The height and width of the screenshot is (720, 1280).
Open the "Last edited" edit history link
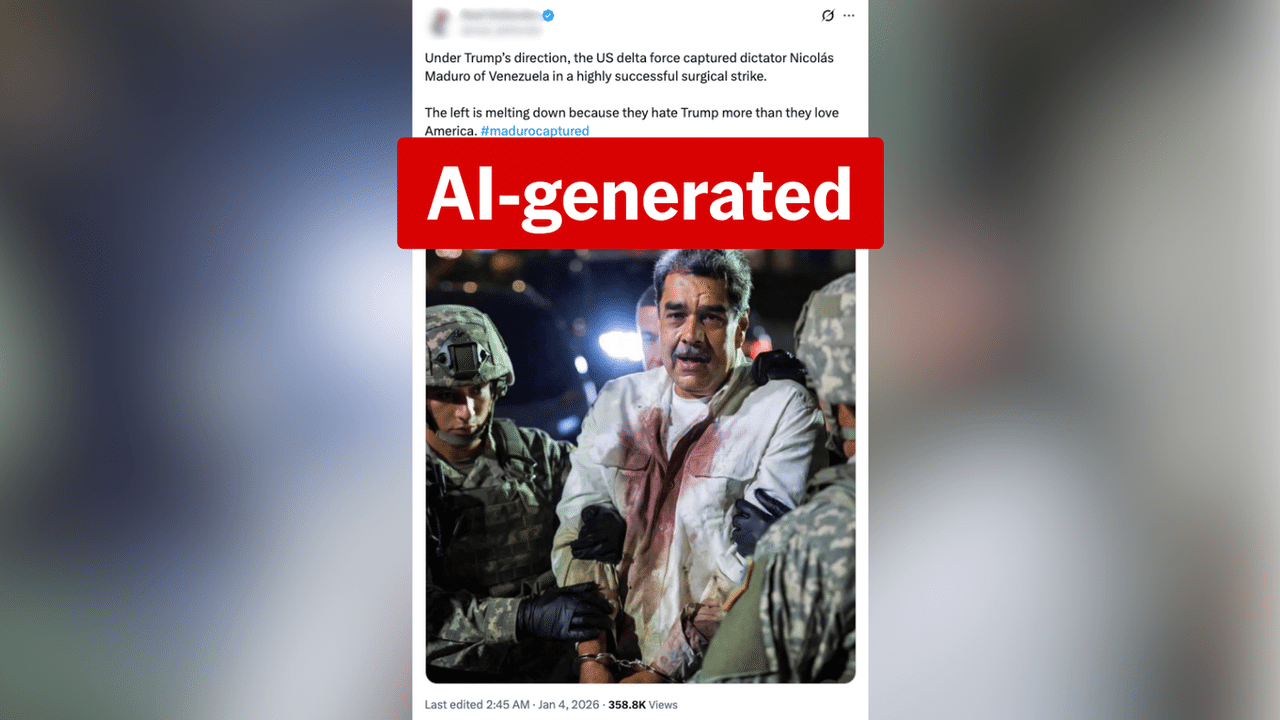coord(455,705)
